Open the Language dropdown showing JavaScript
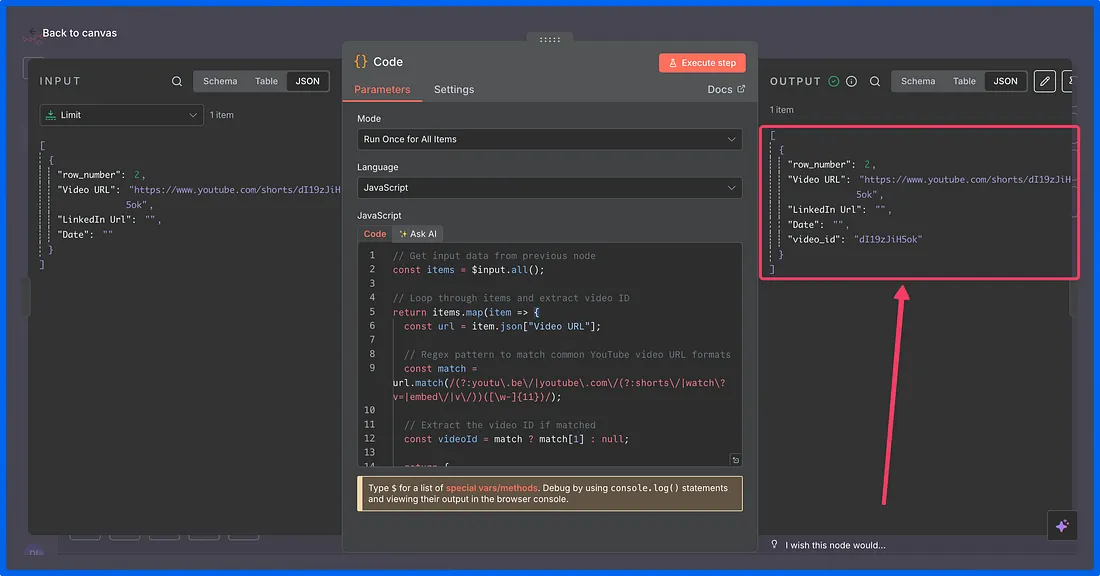 click(549, 187)
